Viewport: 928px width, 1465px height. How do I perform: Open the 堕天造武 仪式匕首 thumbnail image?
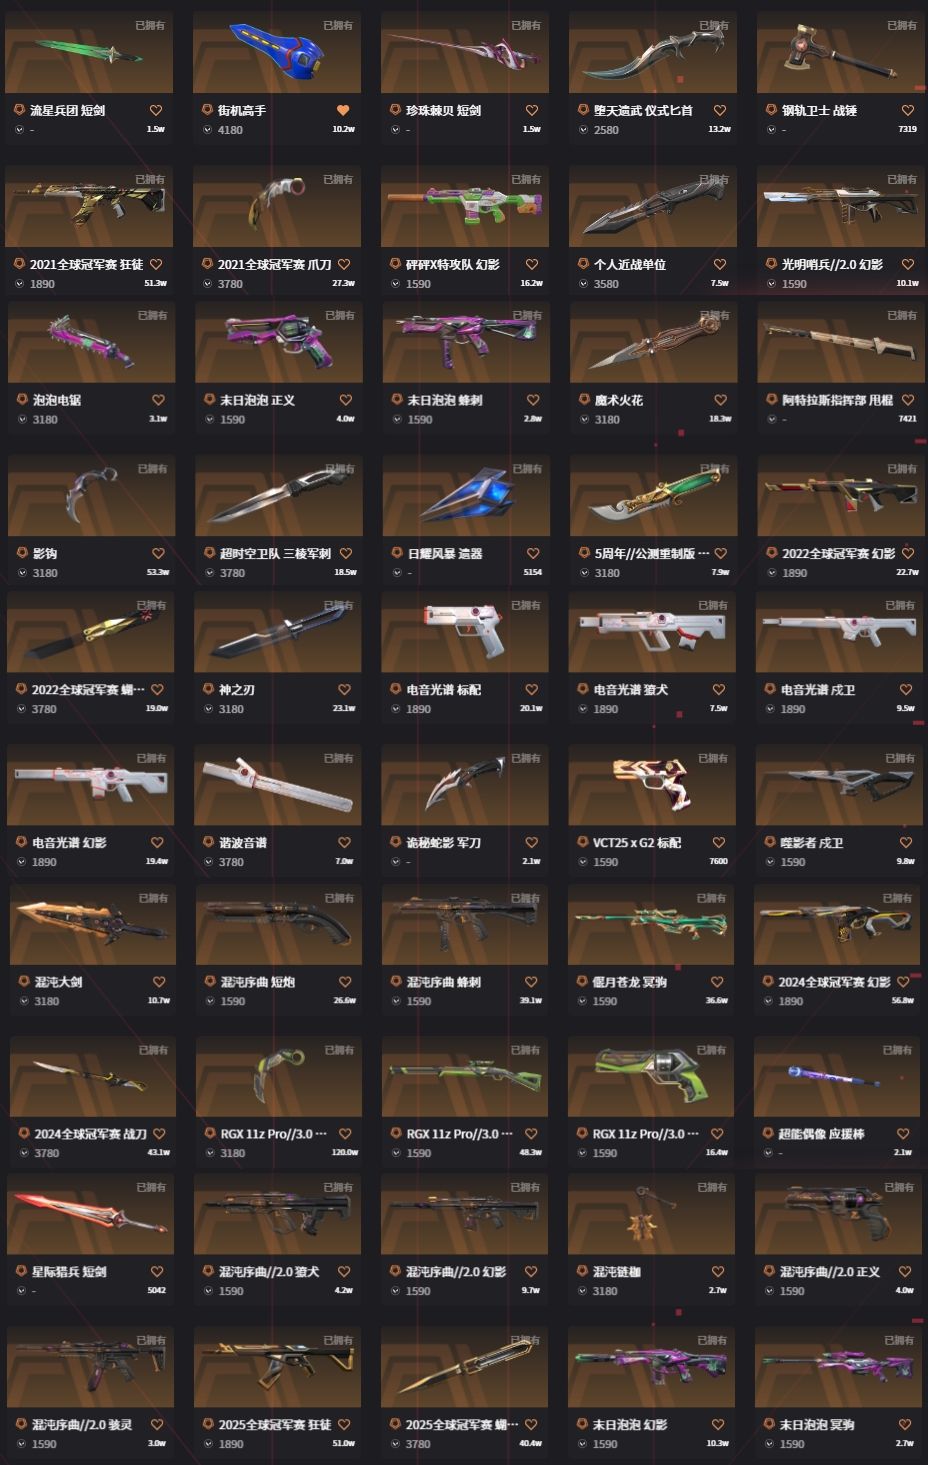651,52
